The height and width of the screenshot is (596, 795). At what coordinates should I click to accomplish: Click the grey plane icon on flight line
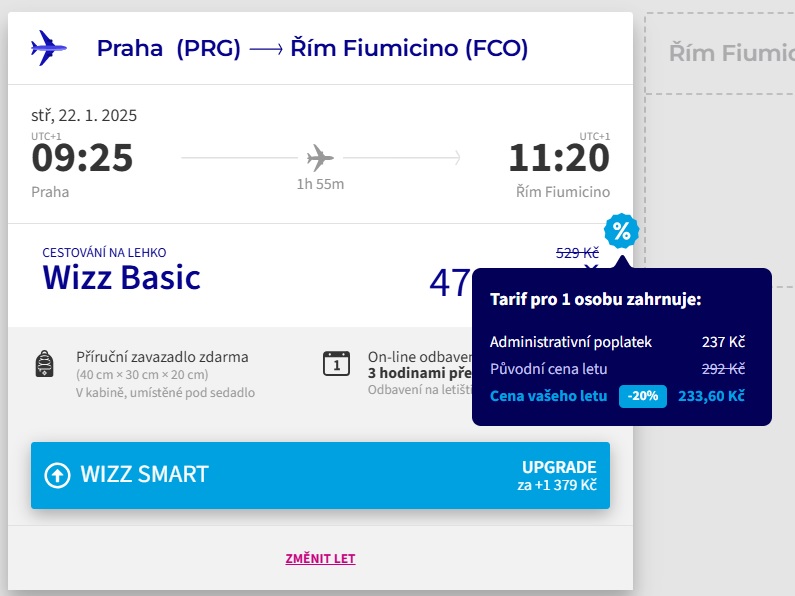pos(320,158)
